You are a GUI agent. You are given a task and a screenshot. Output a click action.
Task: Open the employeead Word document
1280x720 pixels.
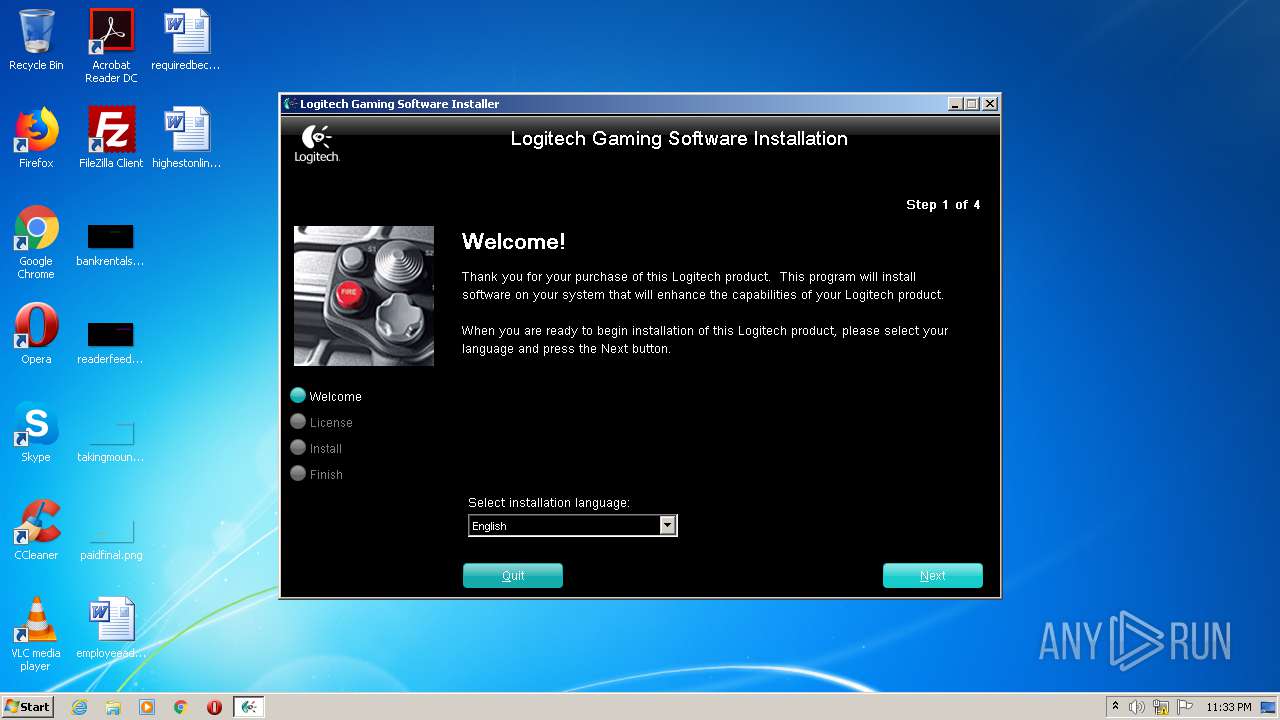111,628
